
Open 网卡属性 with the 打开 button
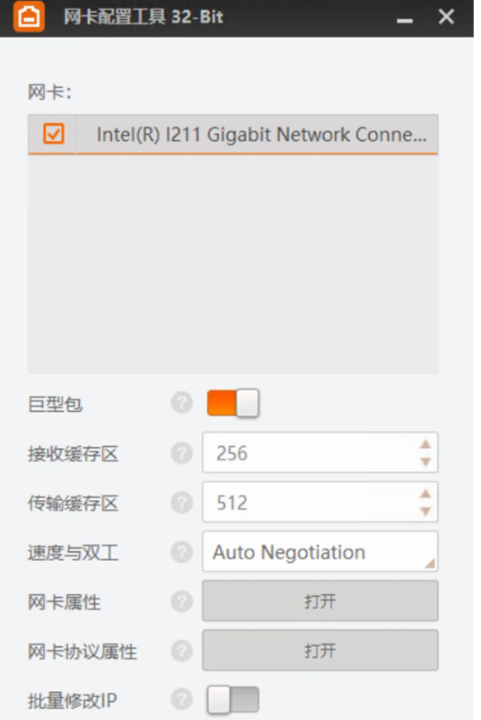click(320, 601)
